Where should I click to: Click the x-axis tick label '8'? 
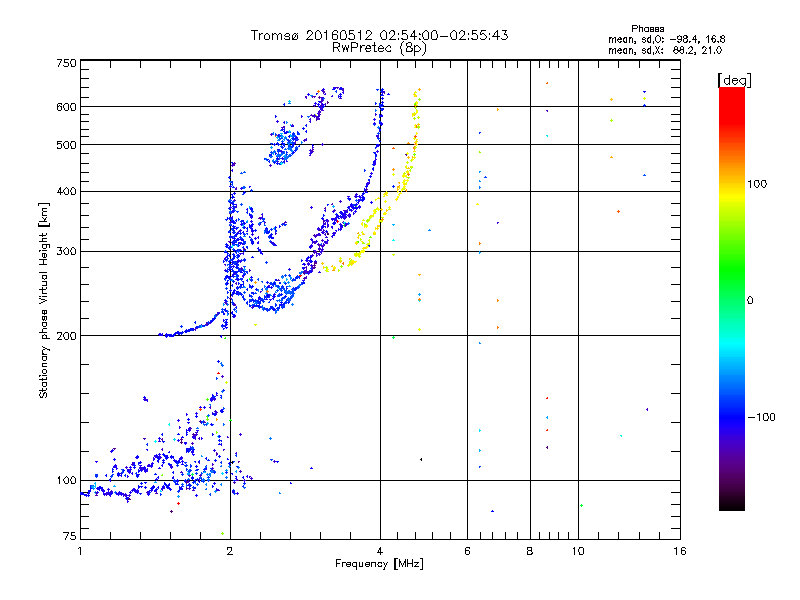pos(530,551)
